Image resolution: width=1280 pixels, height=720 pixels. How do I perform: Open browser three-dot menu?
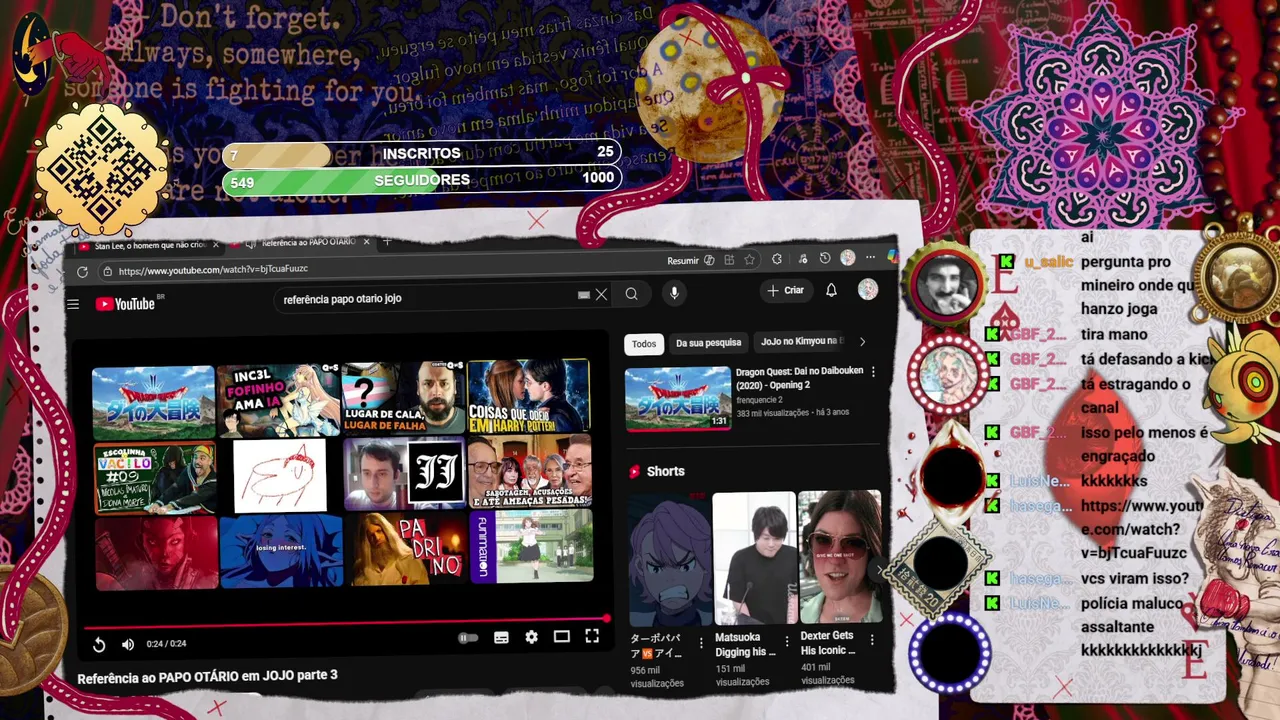tap(870, 257)
